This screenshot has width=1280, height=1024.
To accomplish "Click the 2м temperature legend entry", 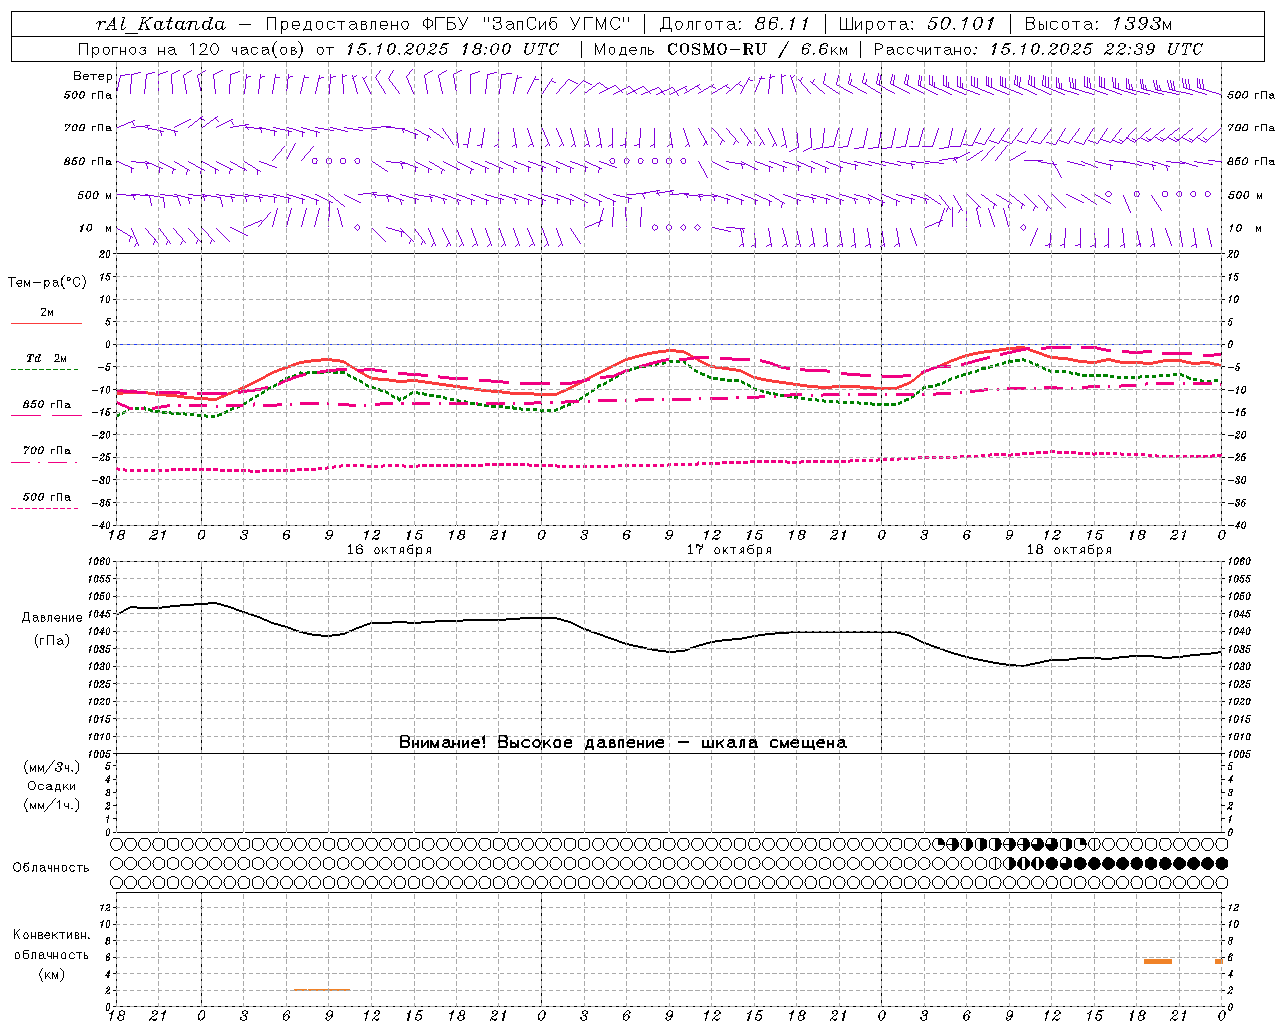I will pos(47,312).
